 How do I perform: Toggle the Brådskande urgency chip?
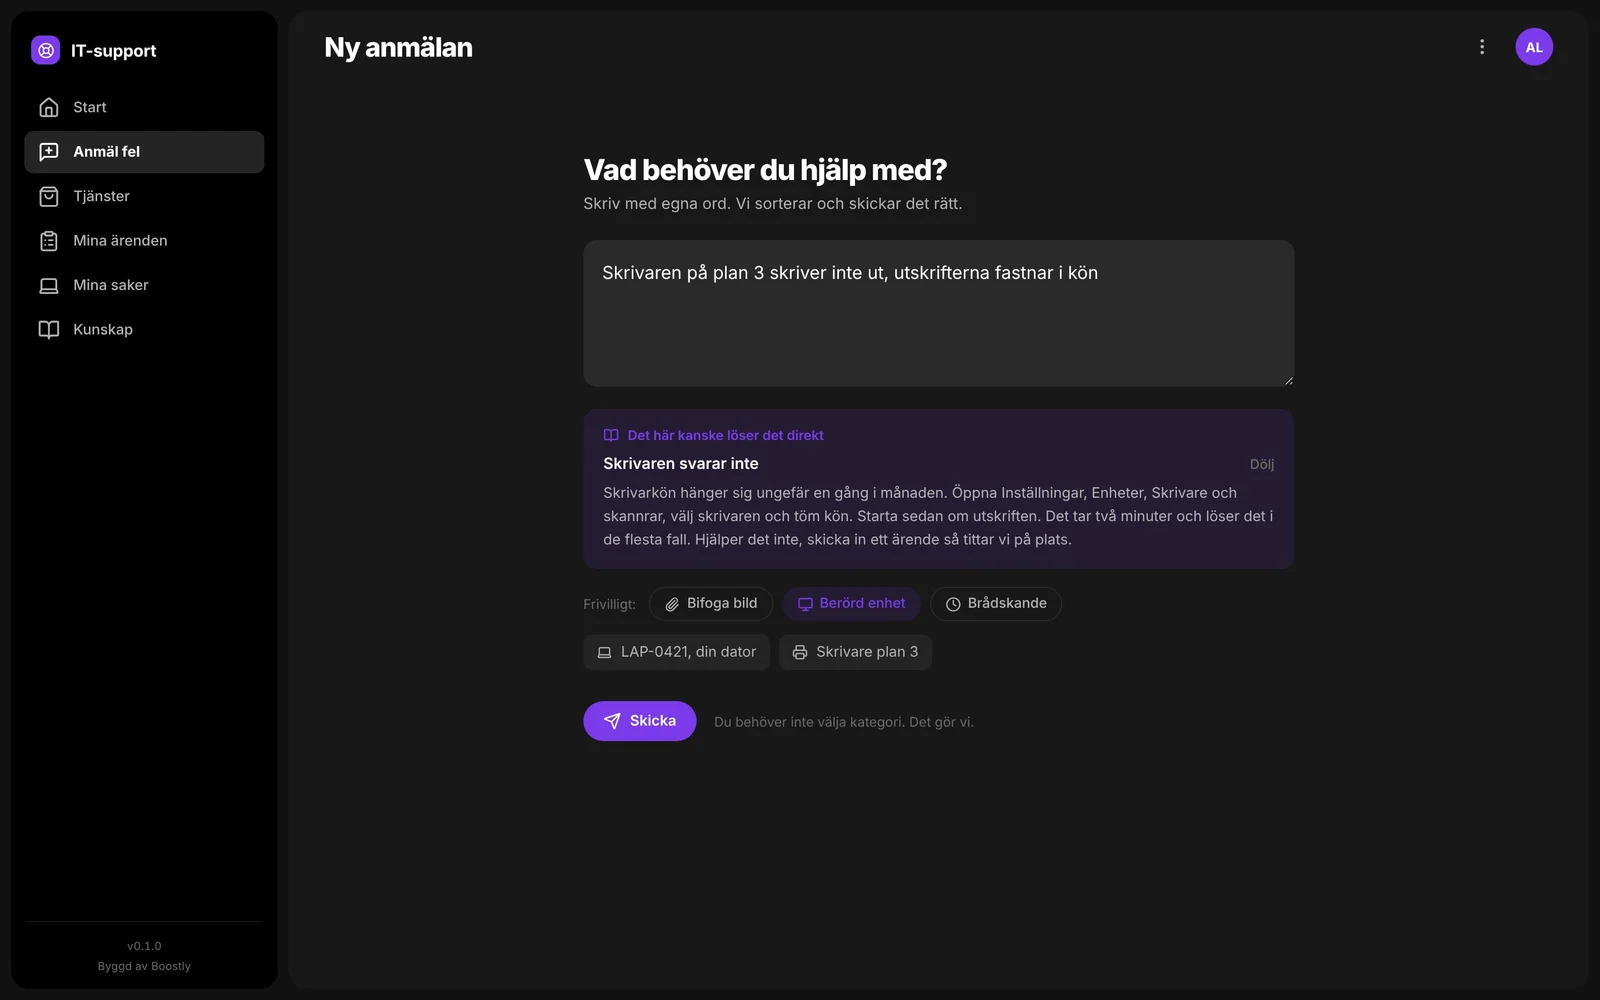[996, 604]
